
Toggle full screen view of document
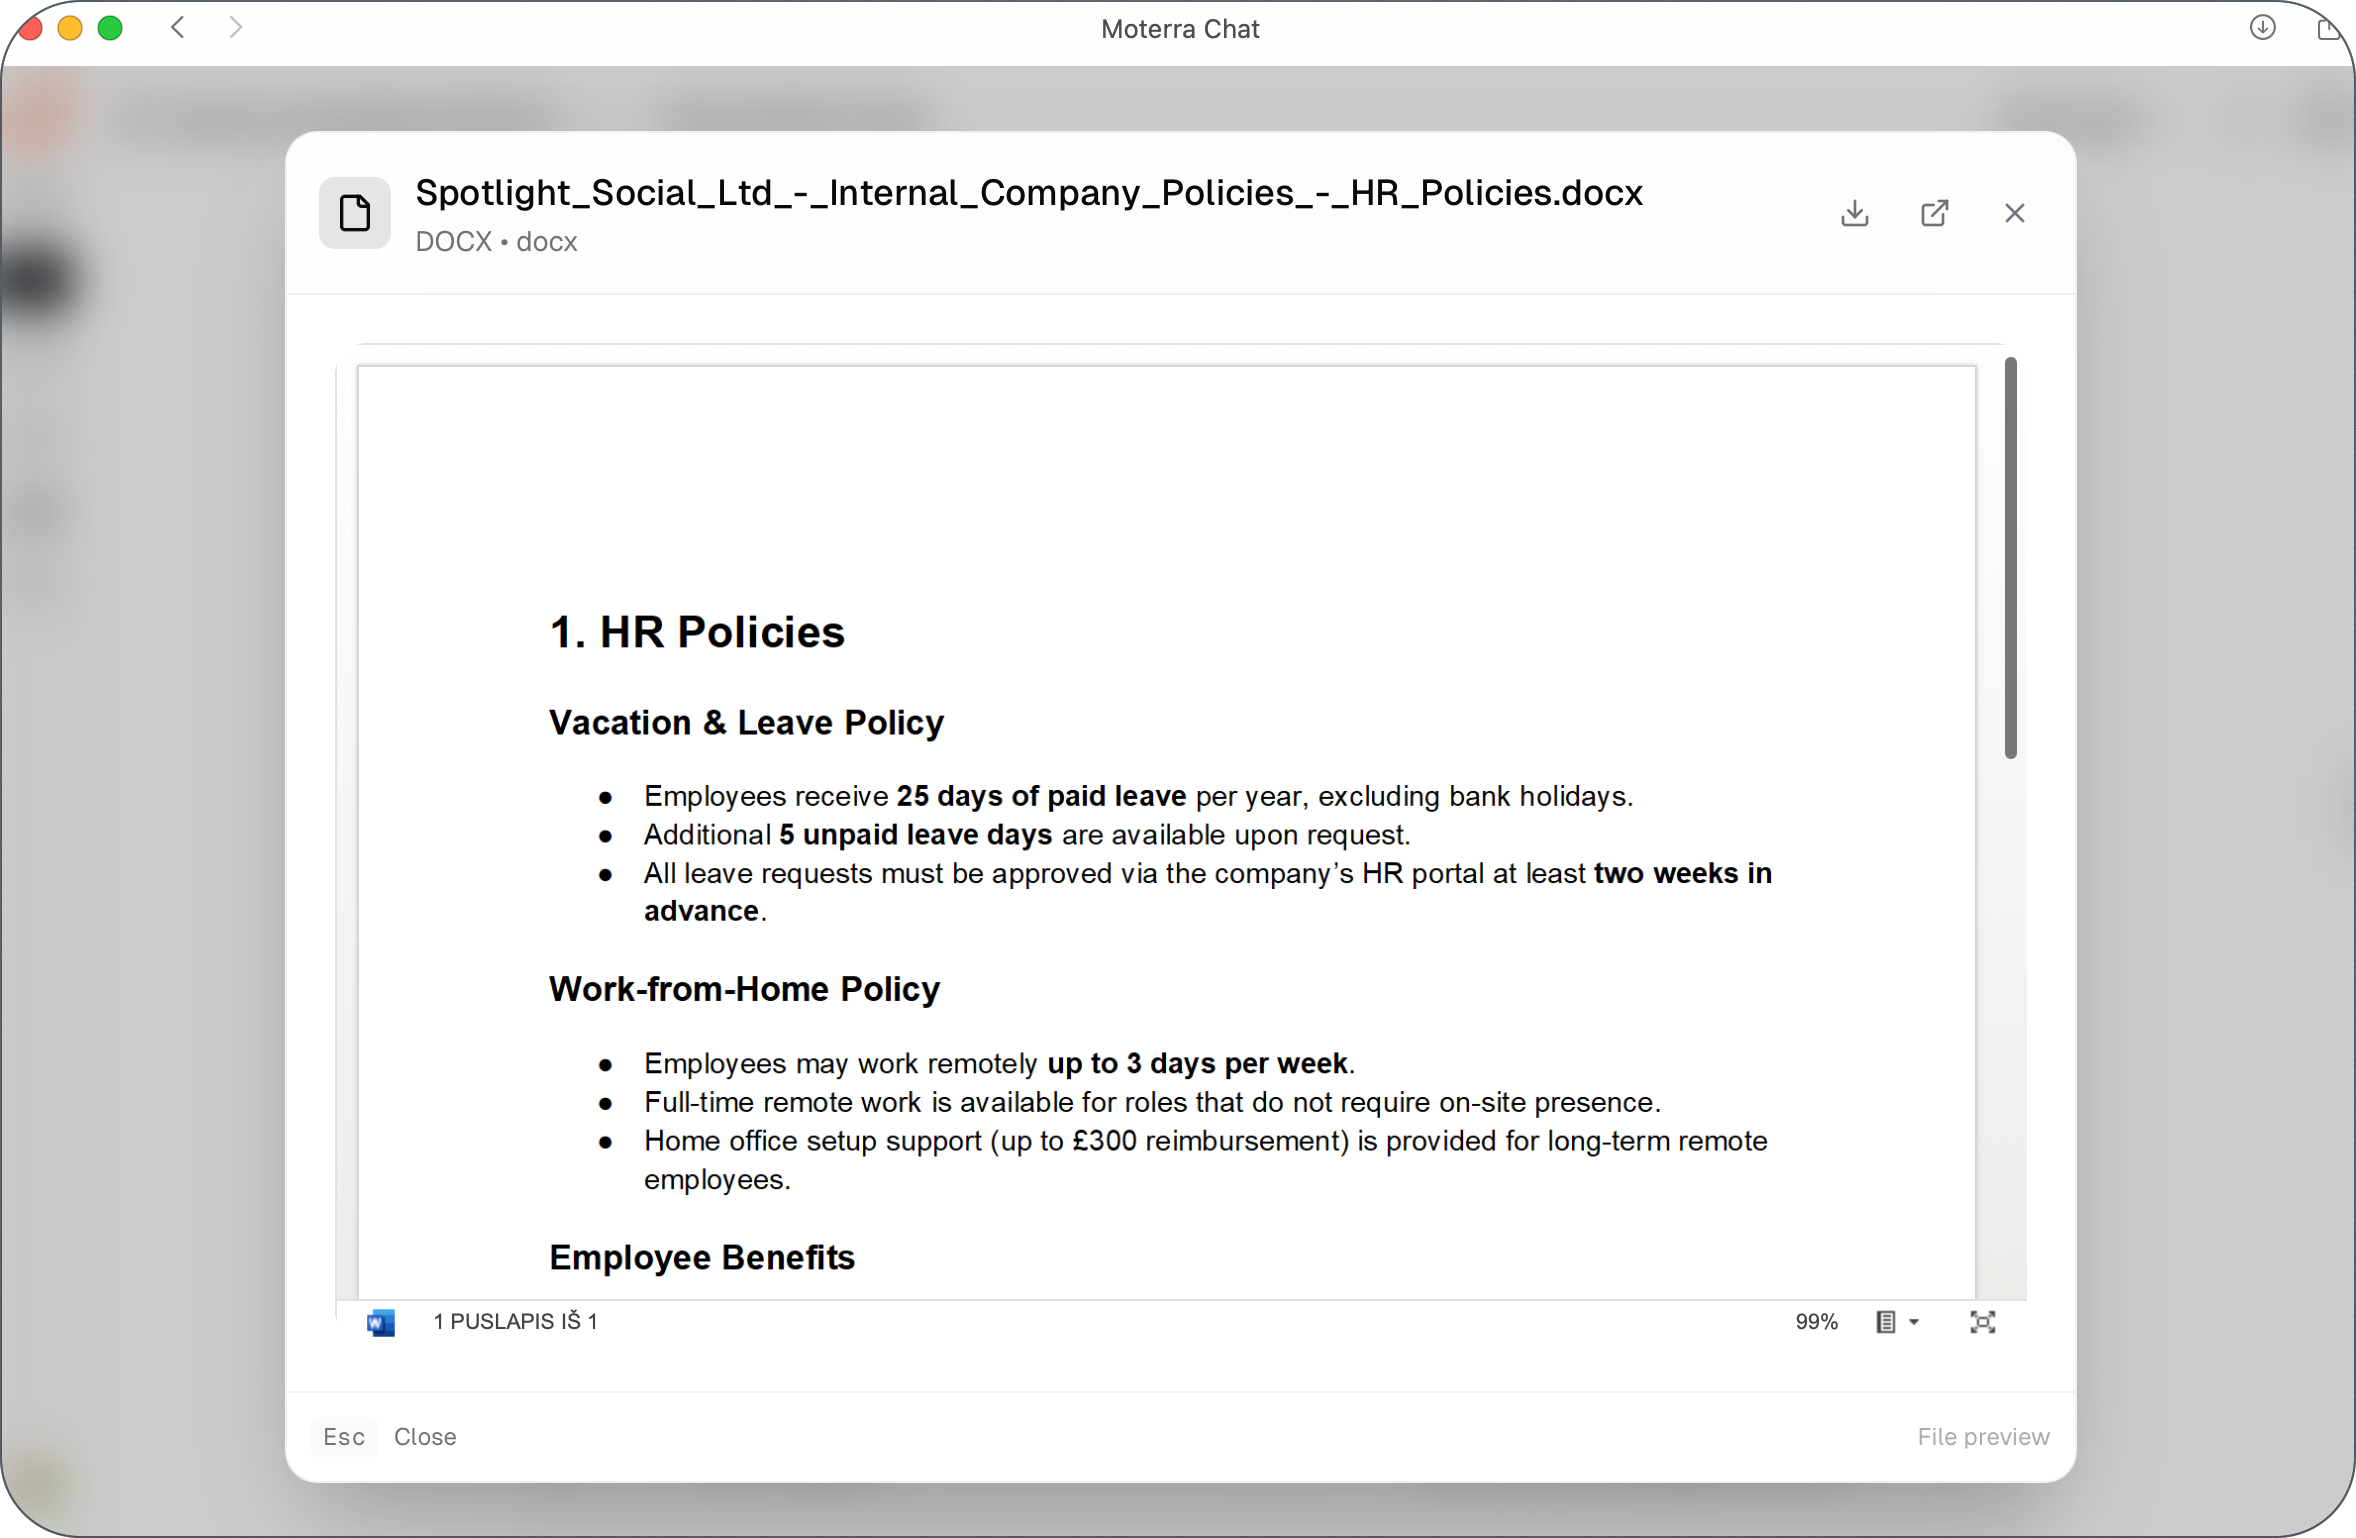[1982, 1322]
